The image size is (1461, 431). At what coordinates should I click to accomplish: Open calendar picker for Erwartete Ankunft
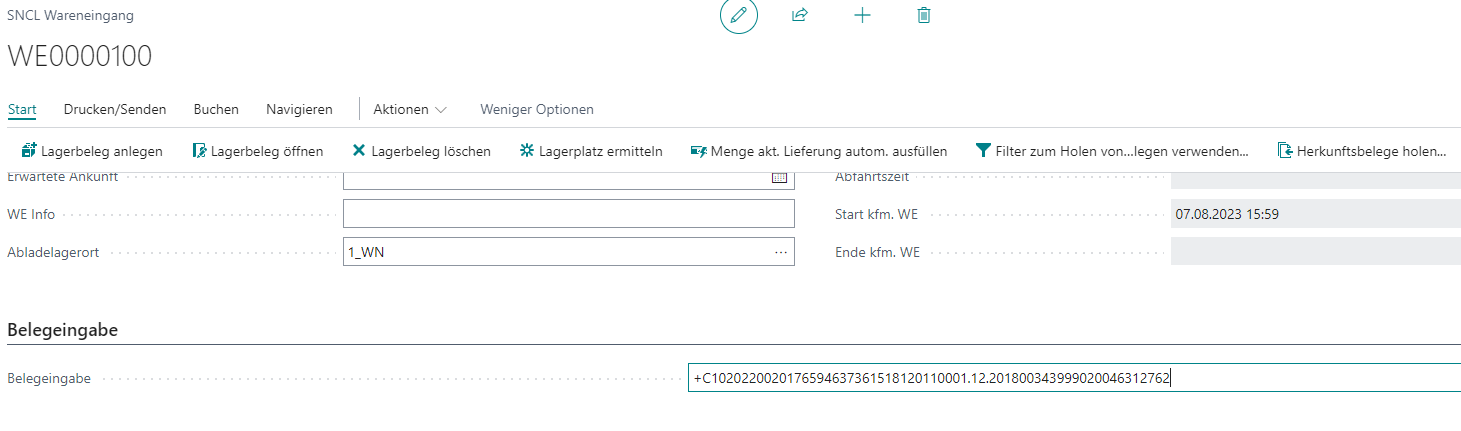tap(779, 178)
